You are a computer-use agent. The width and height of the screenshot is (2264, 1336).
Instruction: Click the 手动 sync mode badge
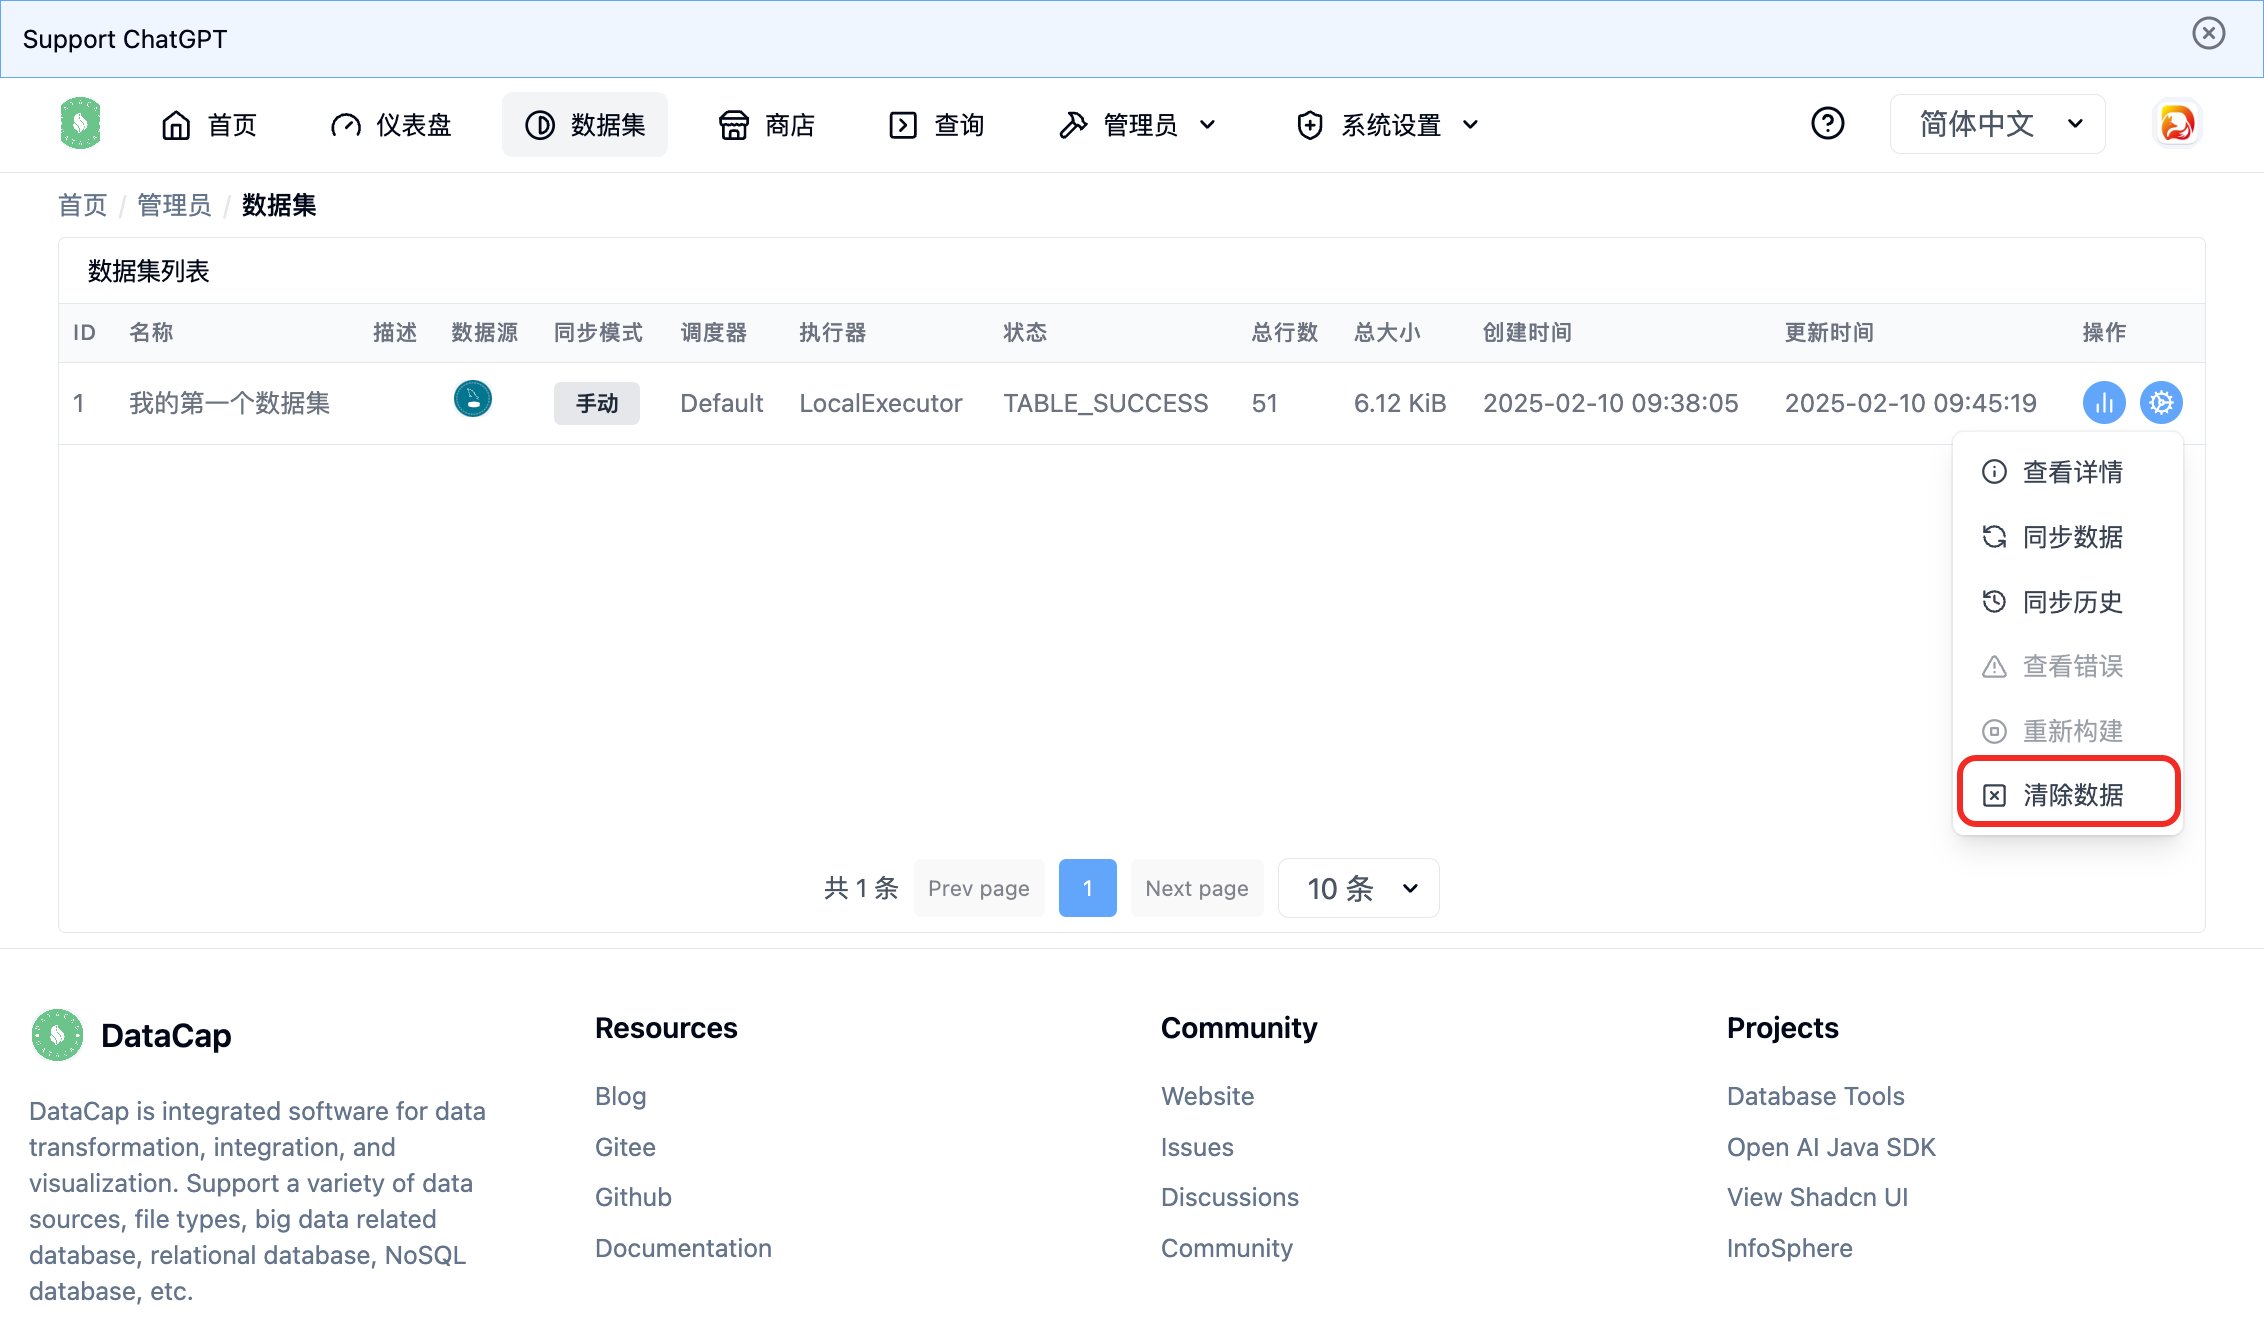coord(597,403)
